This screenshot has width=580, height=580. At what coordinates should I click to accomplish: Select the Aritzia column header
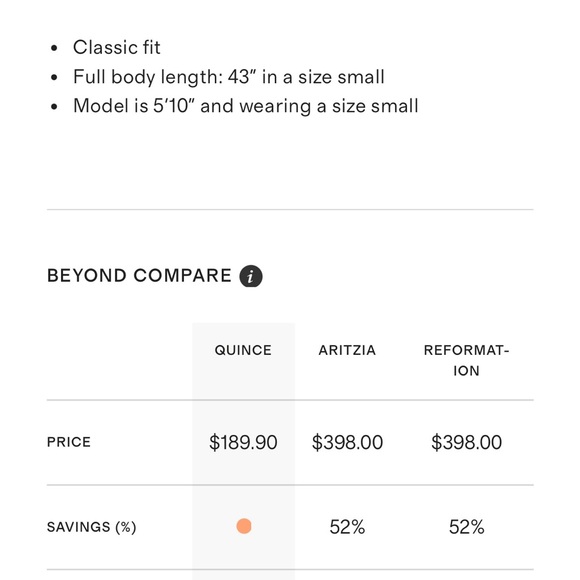click(x=347, y=350)
